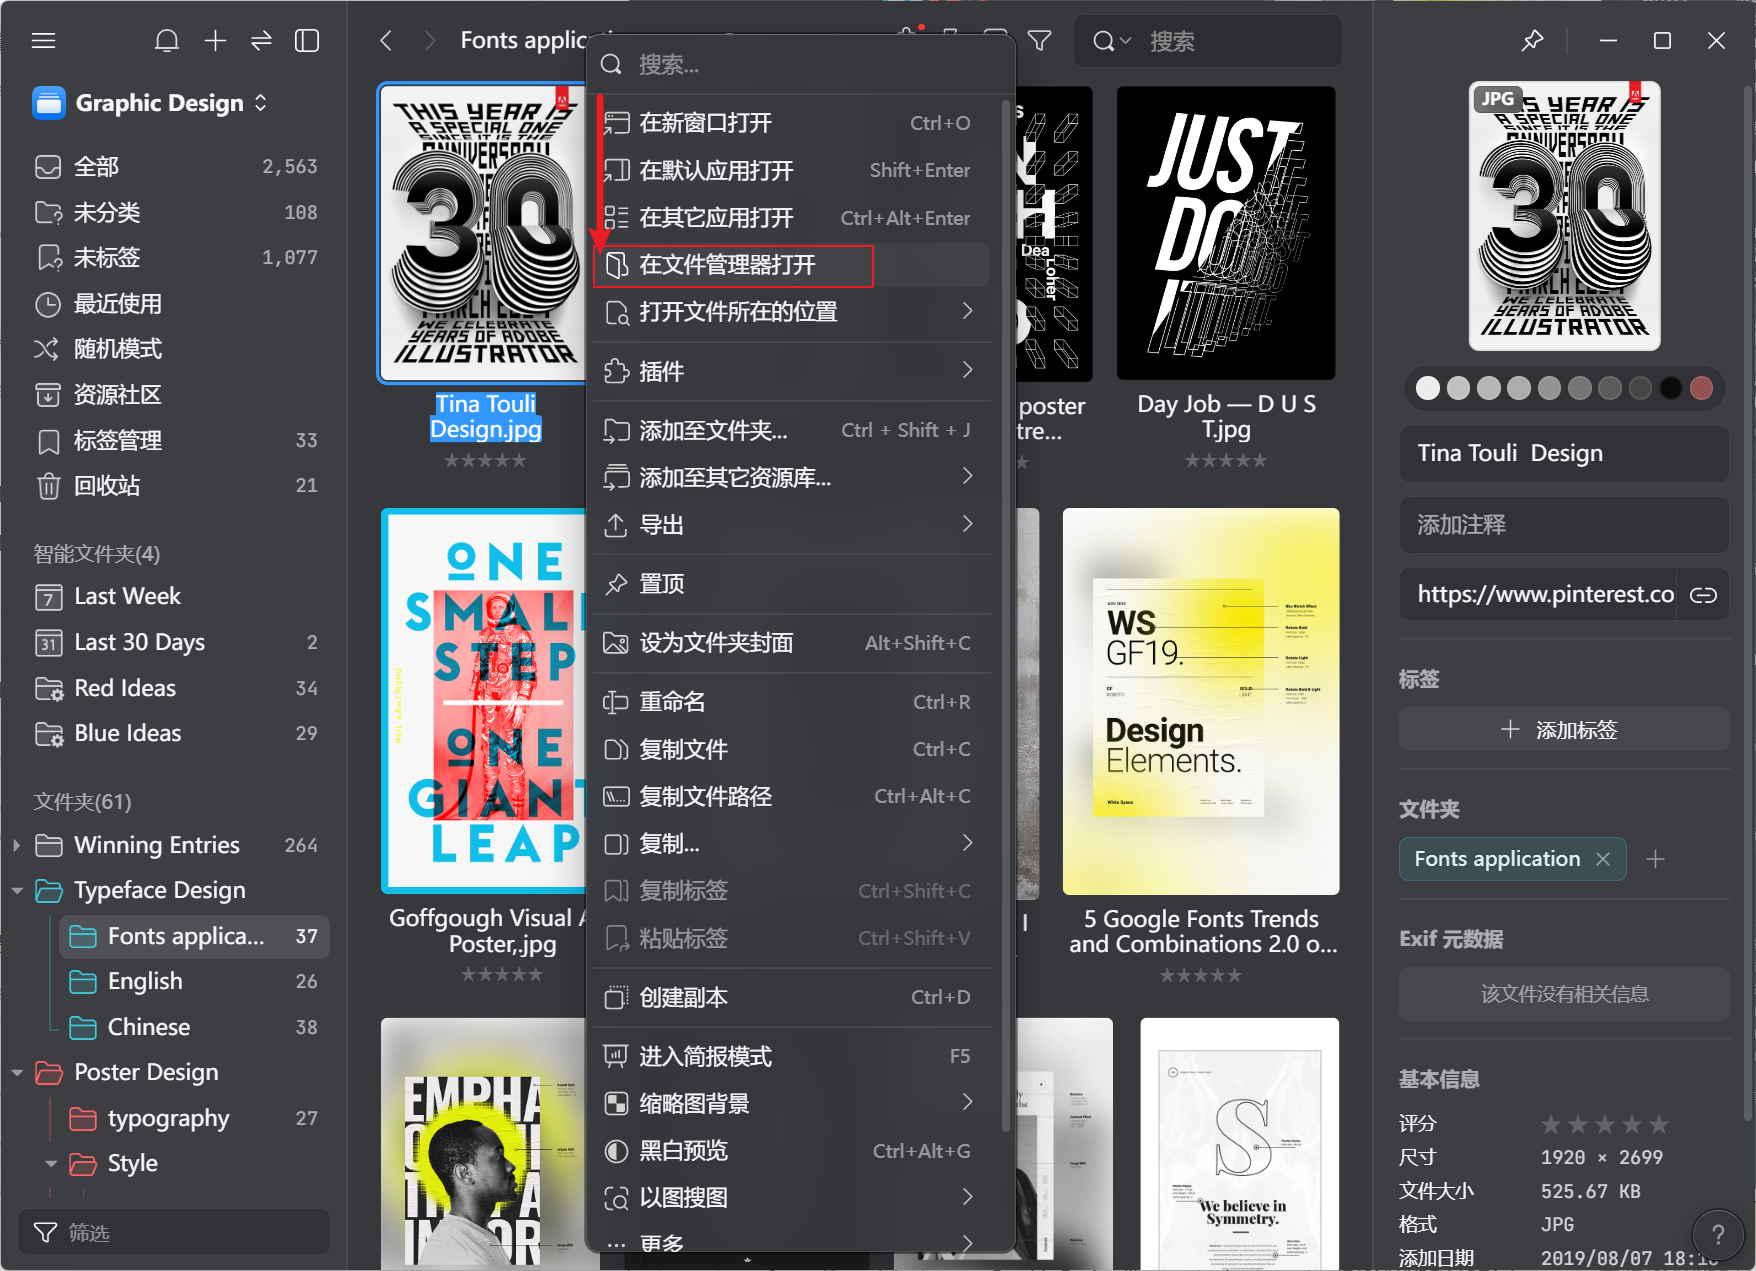Expand 打开文件所在的位置 submenu
Image resolution: width=1756 pixels, height=1271 pixels.
click(791, 312)
